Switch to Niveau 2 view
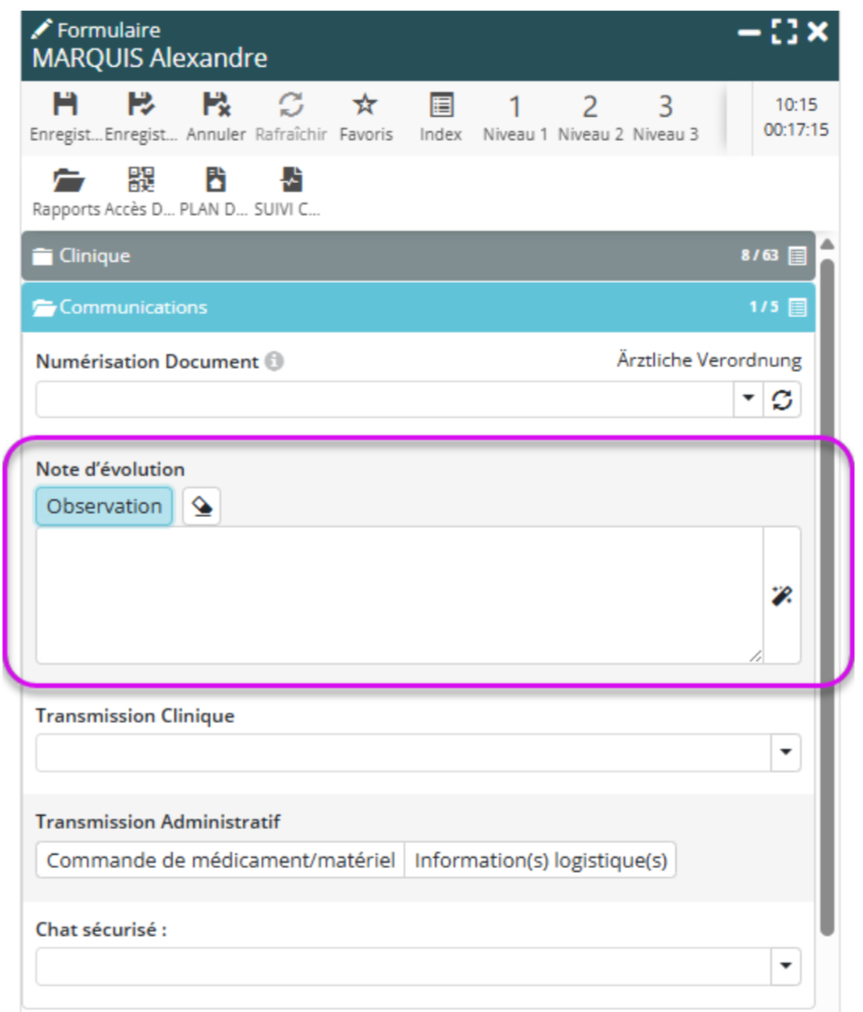This screenshot has height=1012, width=863. [x=590, y=116]
